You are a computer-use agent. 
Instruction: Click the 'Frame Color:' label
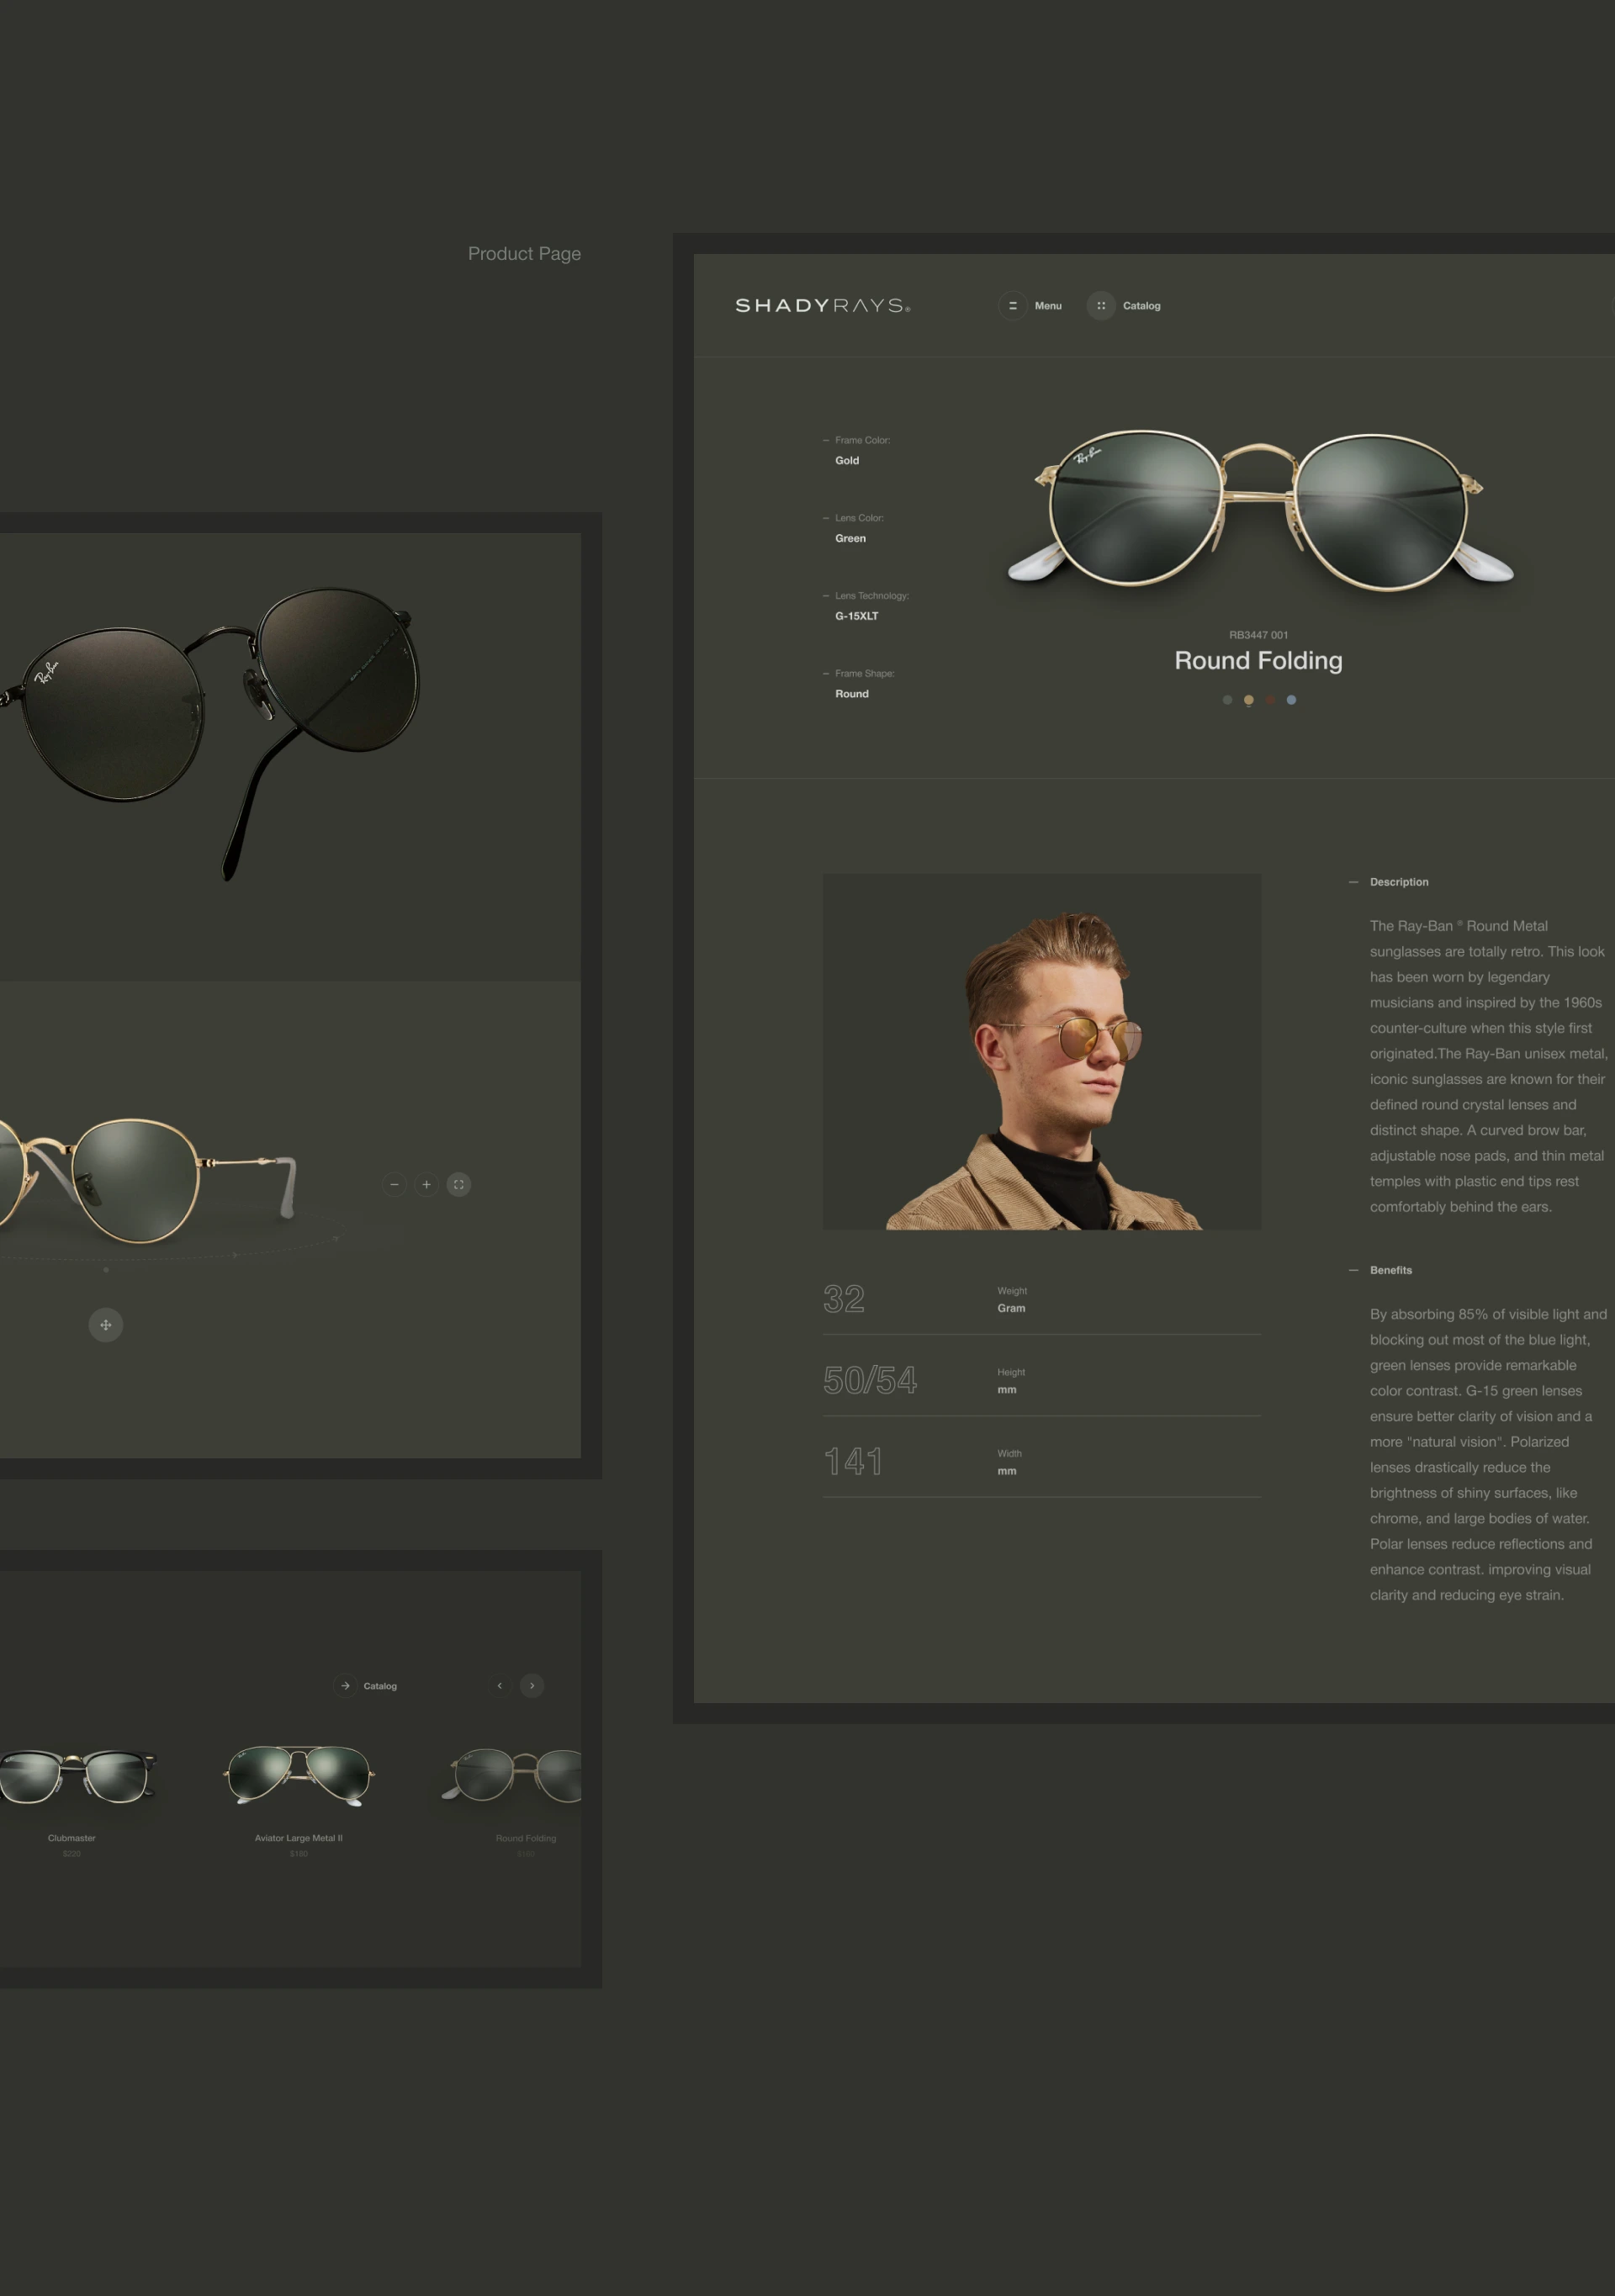[x=862, y=440]
